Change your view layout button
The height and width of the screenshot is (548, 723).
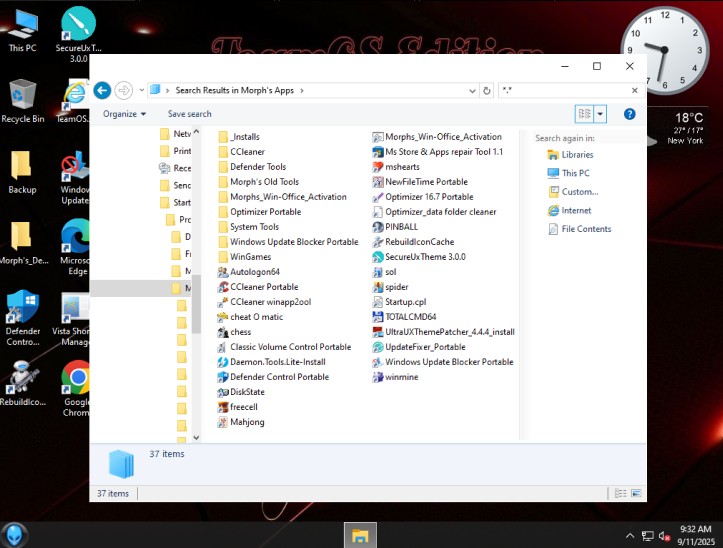(x=585, y=114)
